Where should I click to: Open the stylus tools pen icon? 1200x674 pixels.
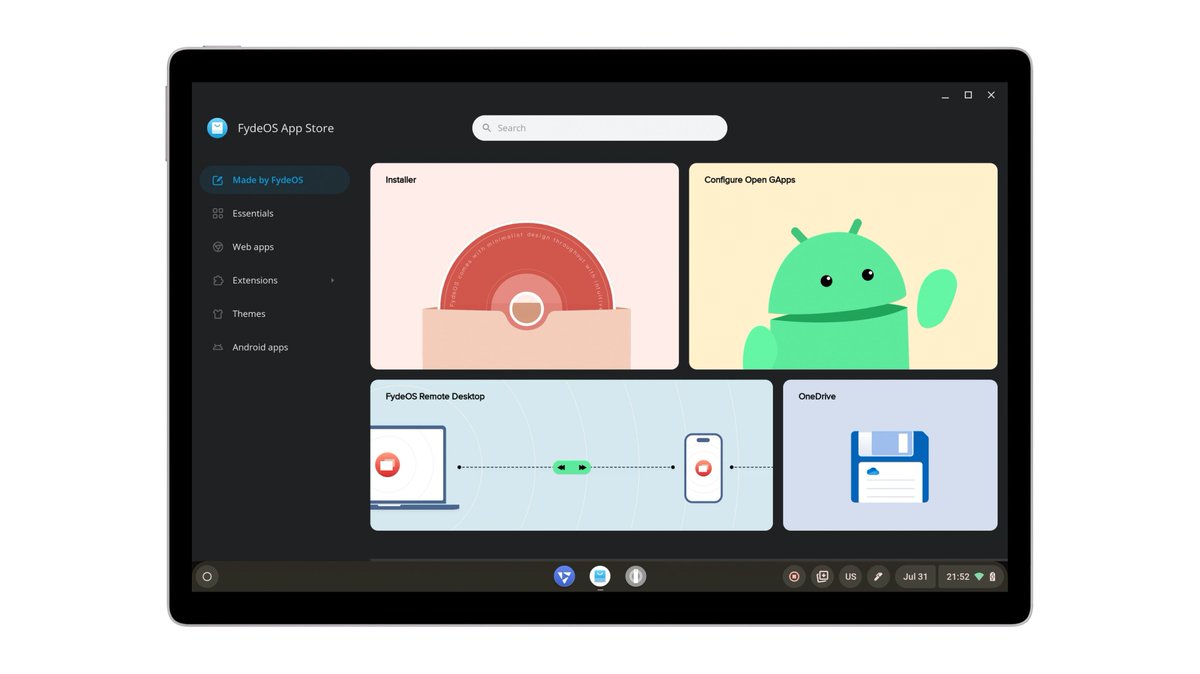coord(878,576)
